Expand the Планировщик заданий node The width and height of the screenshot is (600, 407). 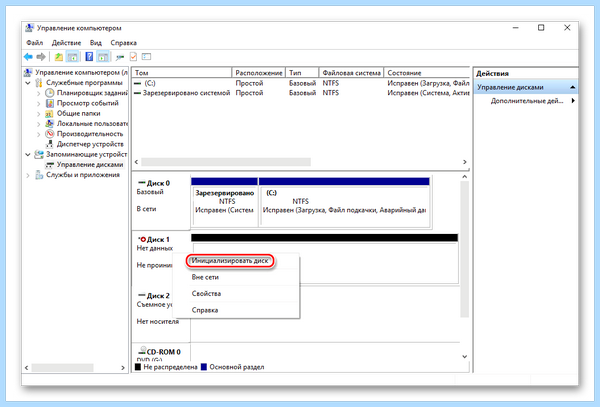[38, 93]
